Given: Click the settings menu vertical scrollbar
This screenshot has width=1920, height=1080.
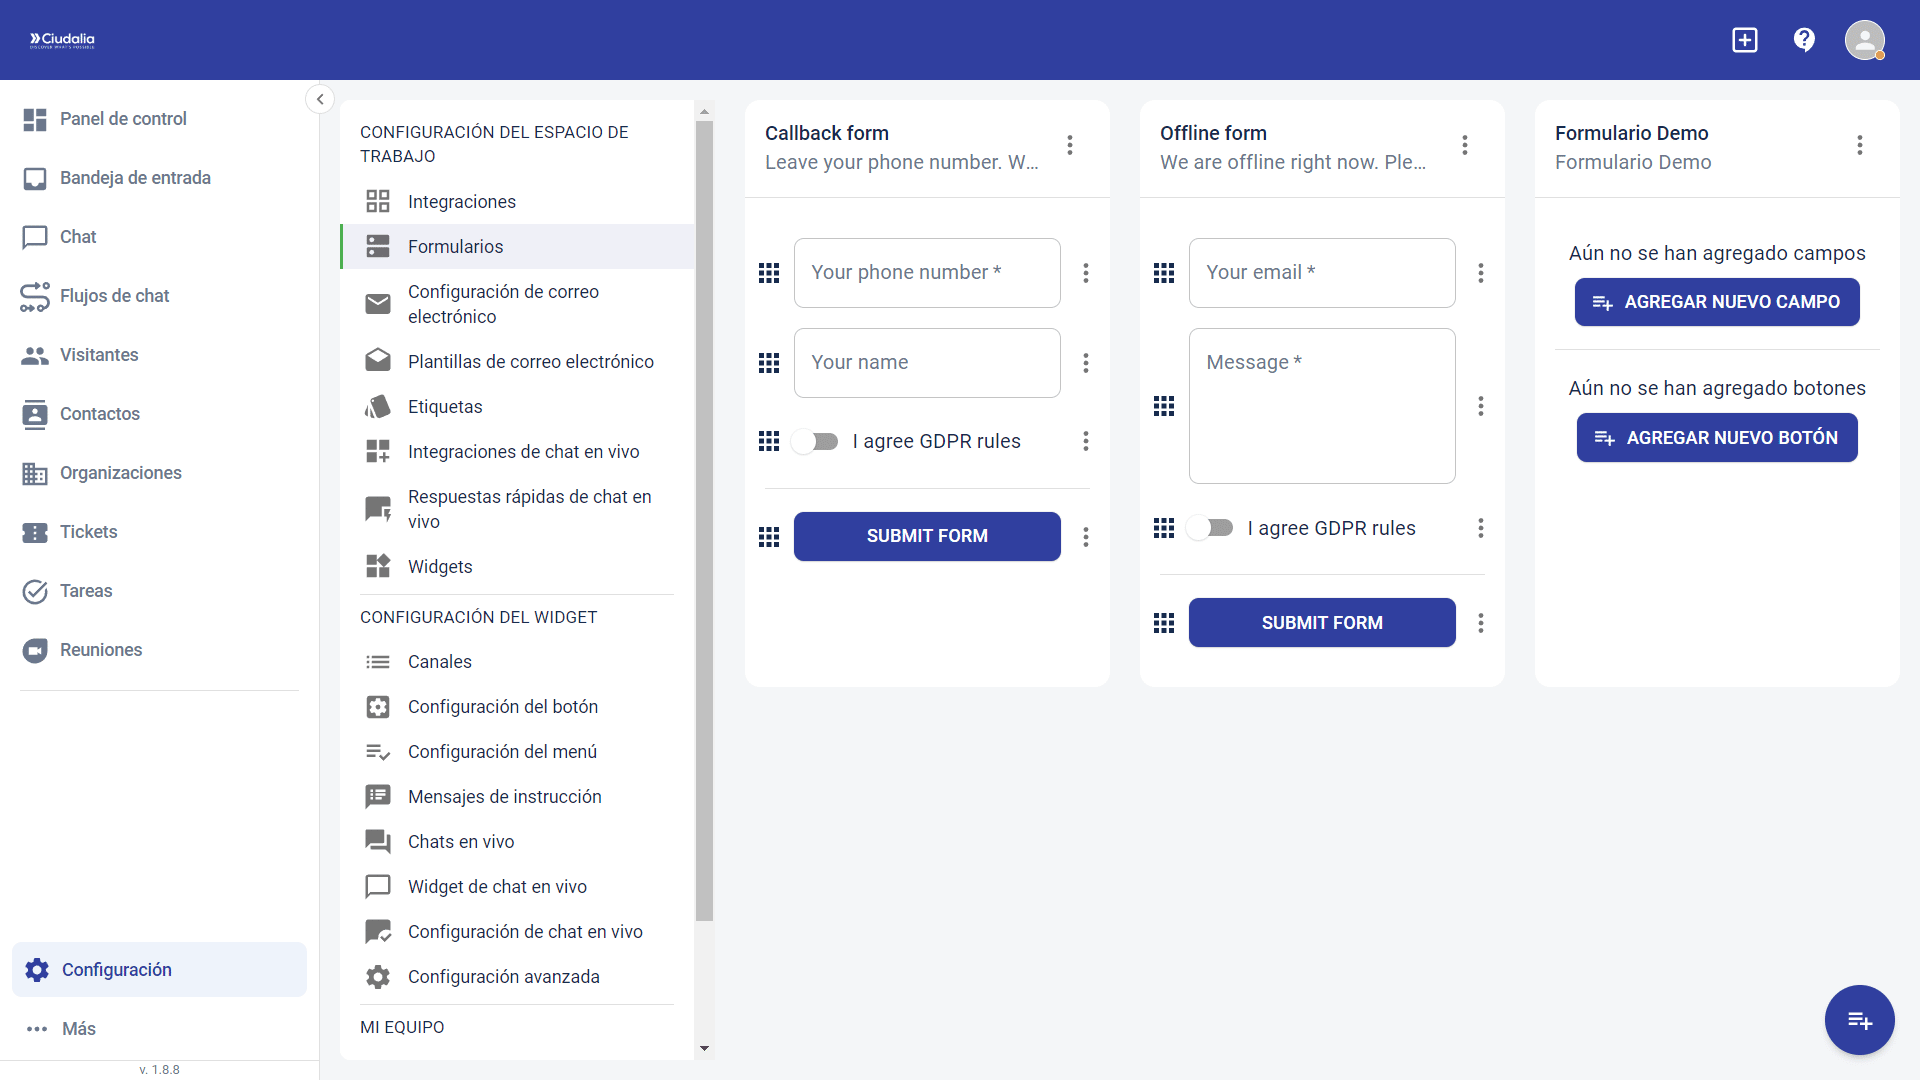Looking at the screenshot, I should [705, 520].
